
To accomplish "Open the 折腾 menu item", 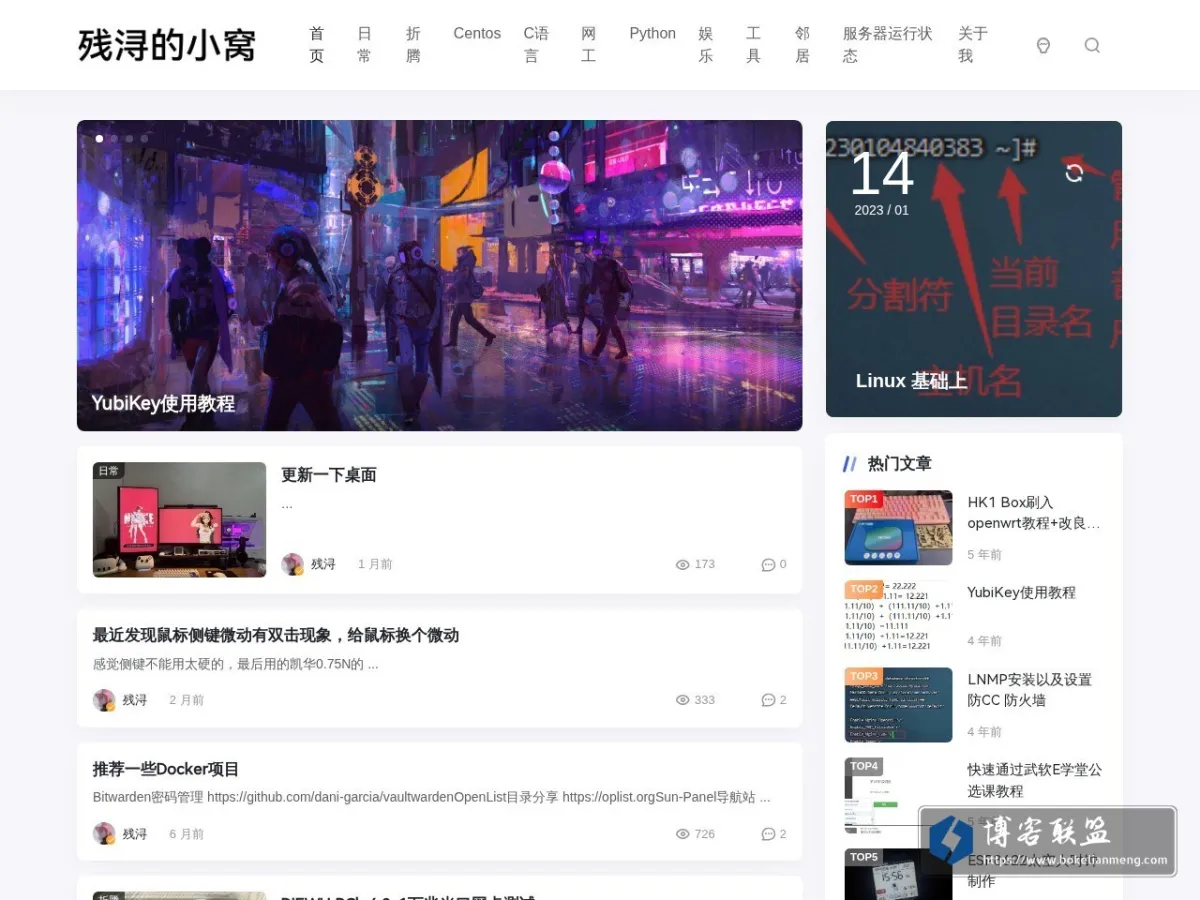I will pyautogui.click(x=413, y=45).
